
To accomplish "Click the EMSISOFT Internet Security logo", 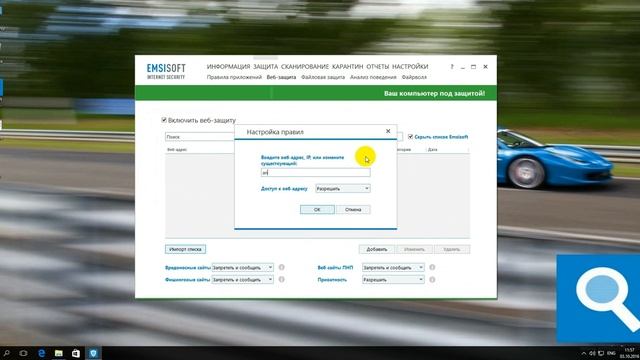I will tap(166, 71).
